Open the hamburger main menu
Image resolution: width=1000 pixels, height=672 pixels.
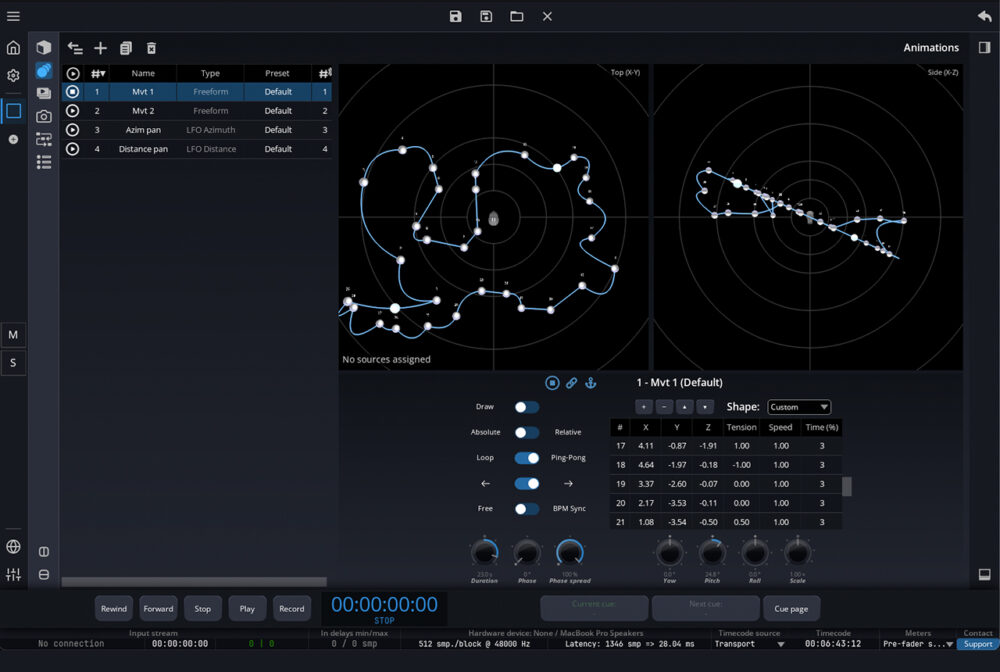click(13, 16)
